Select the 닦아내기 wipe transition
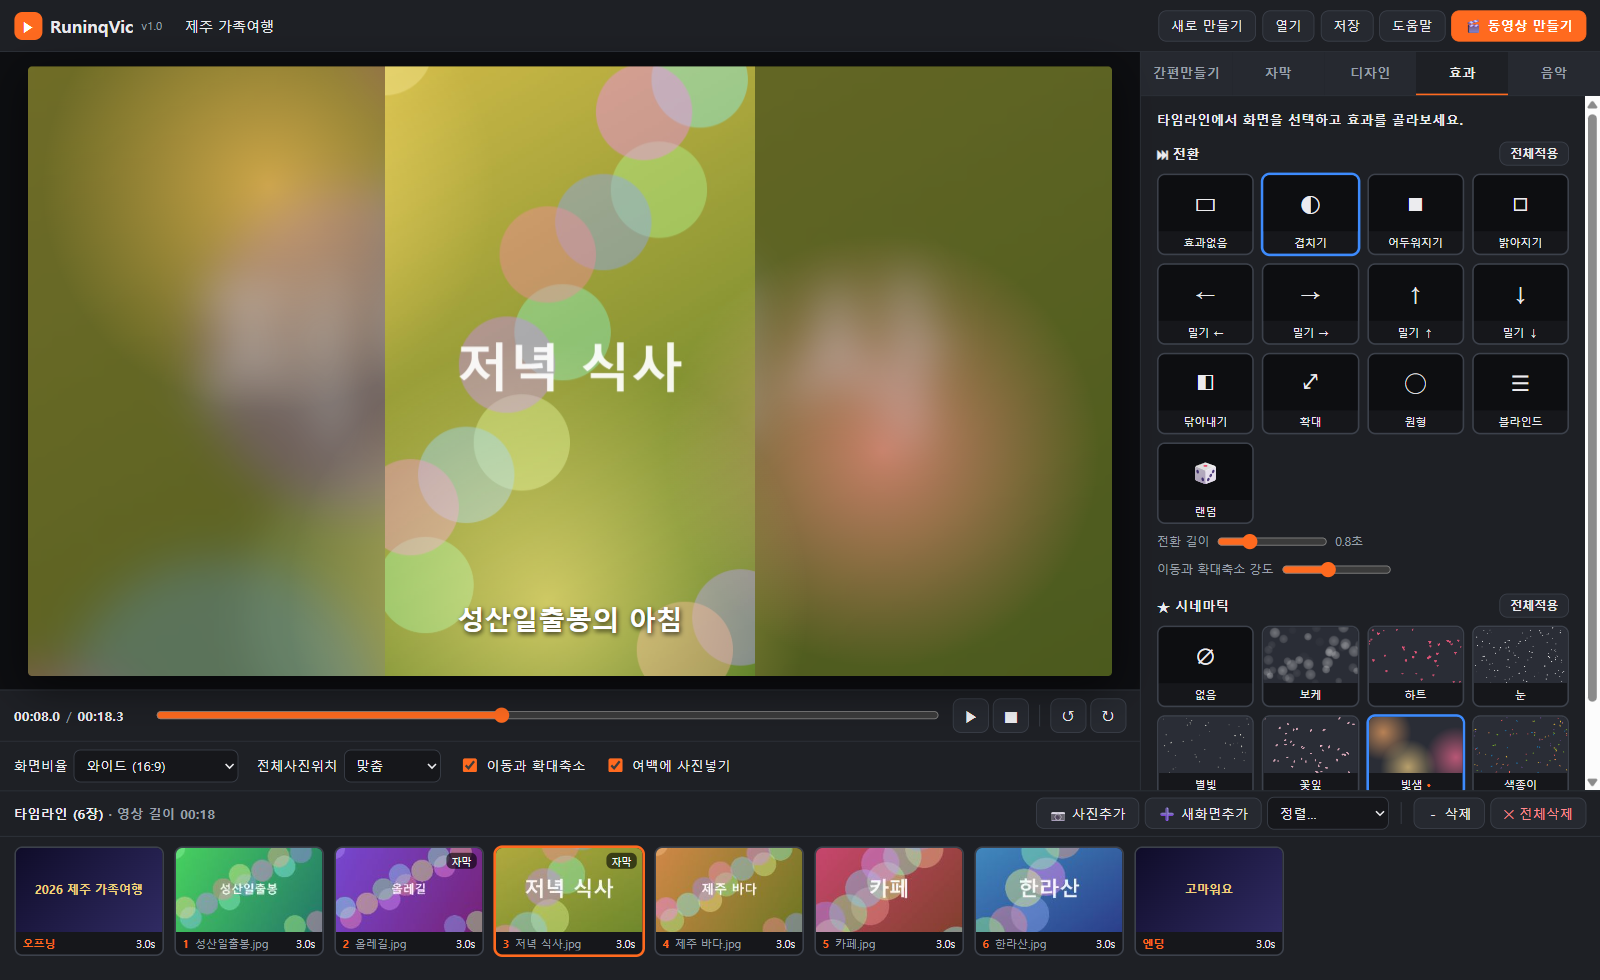The height and width of the screenshot is (980, 1600). pos(1205,393)
